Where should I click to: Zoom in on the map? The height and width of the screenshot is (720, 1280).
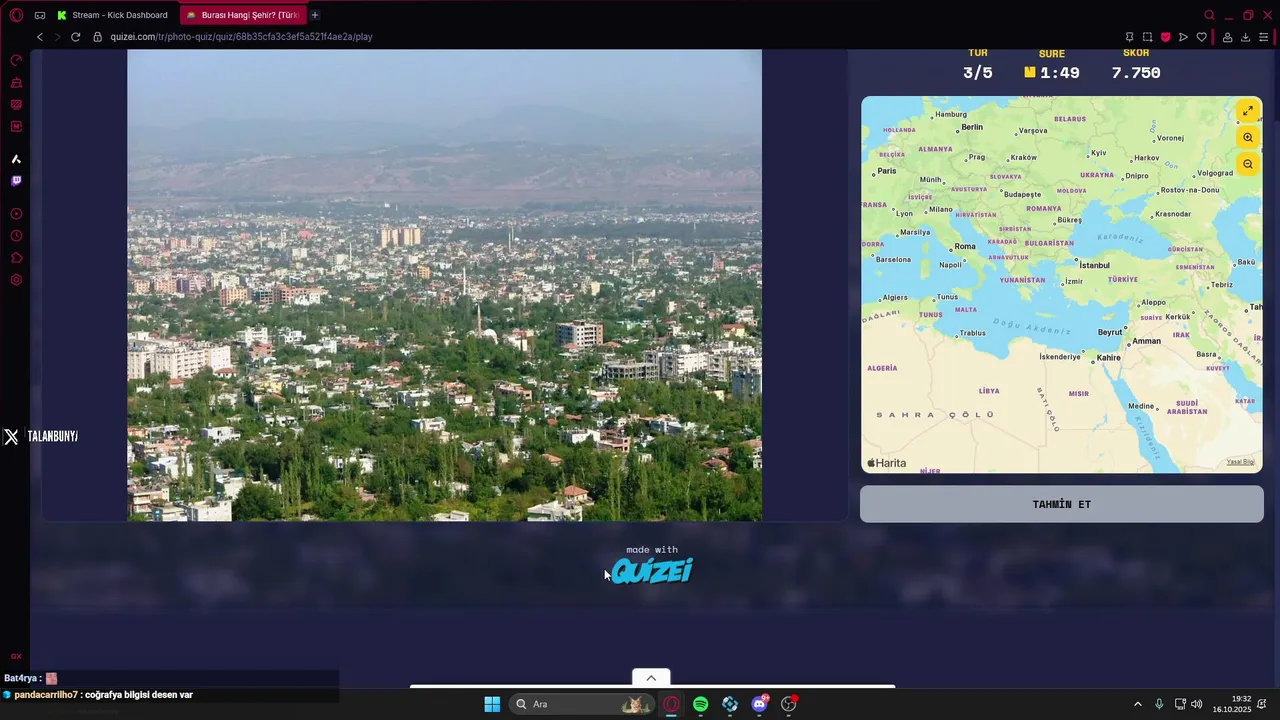(x=1247, y=138)
